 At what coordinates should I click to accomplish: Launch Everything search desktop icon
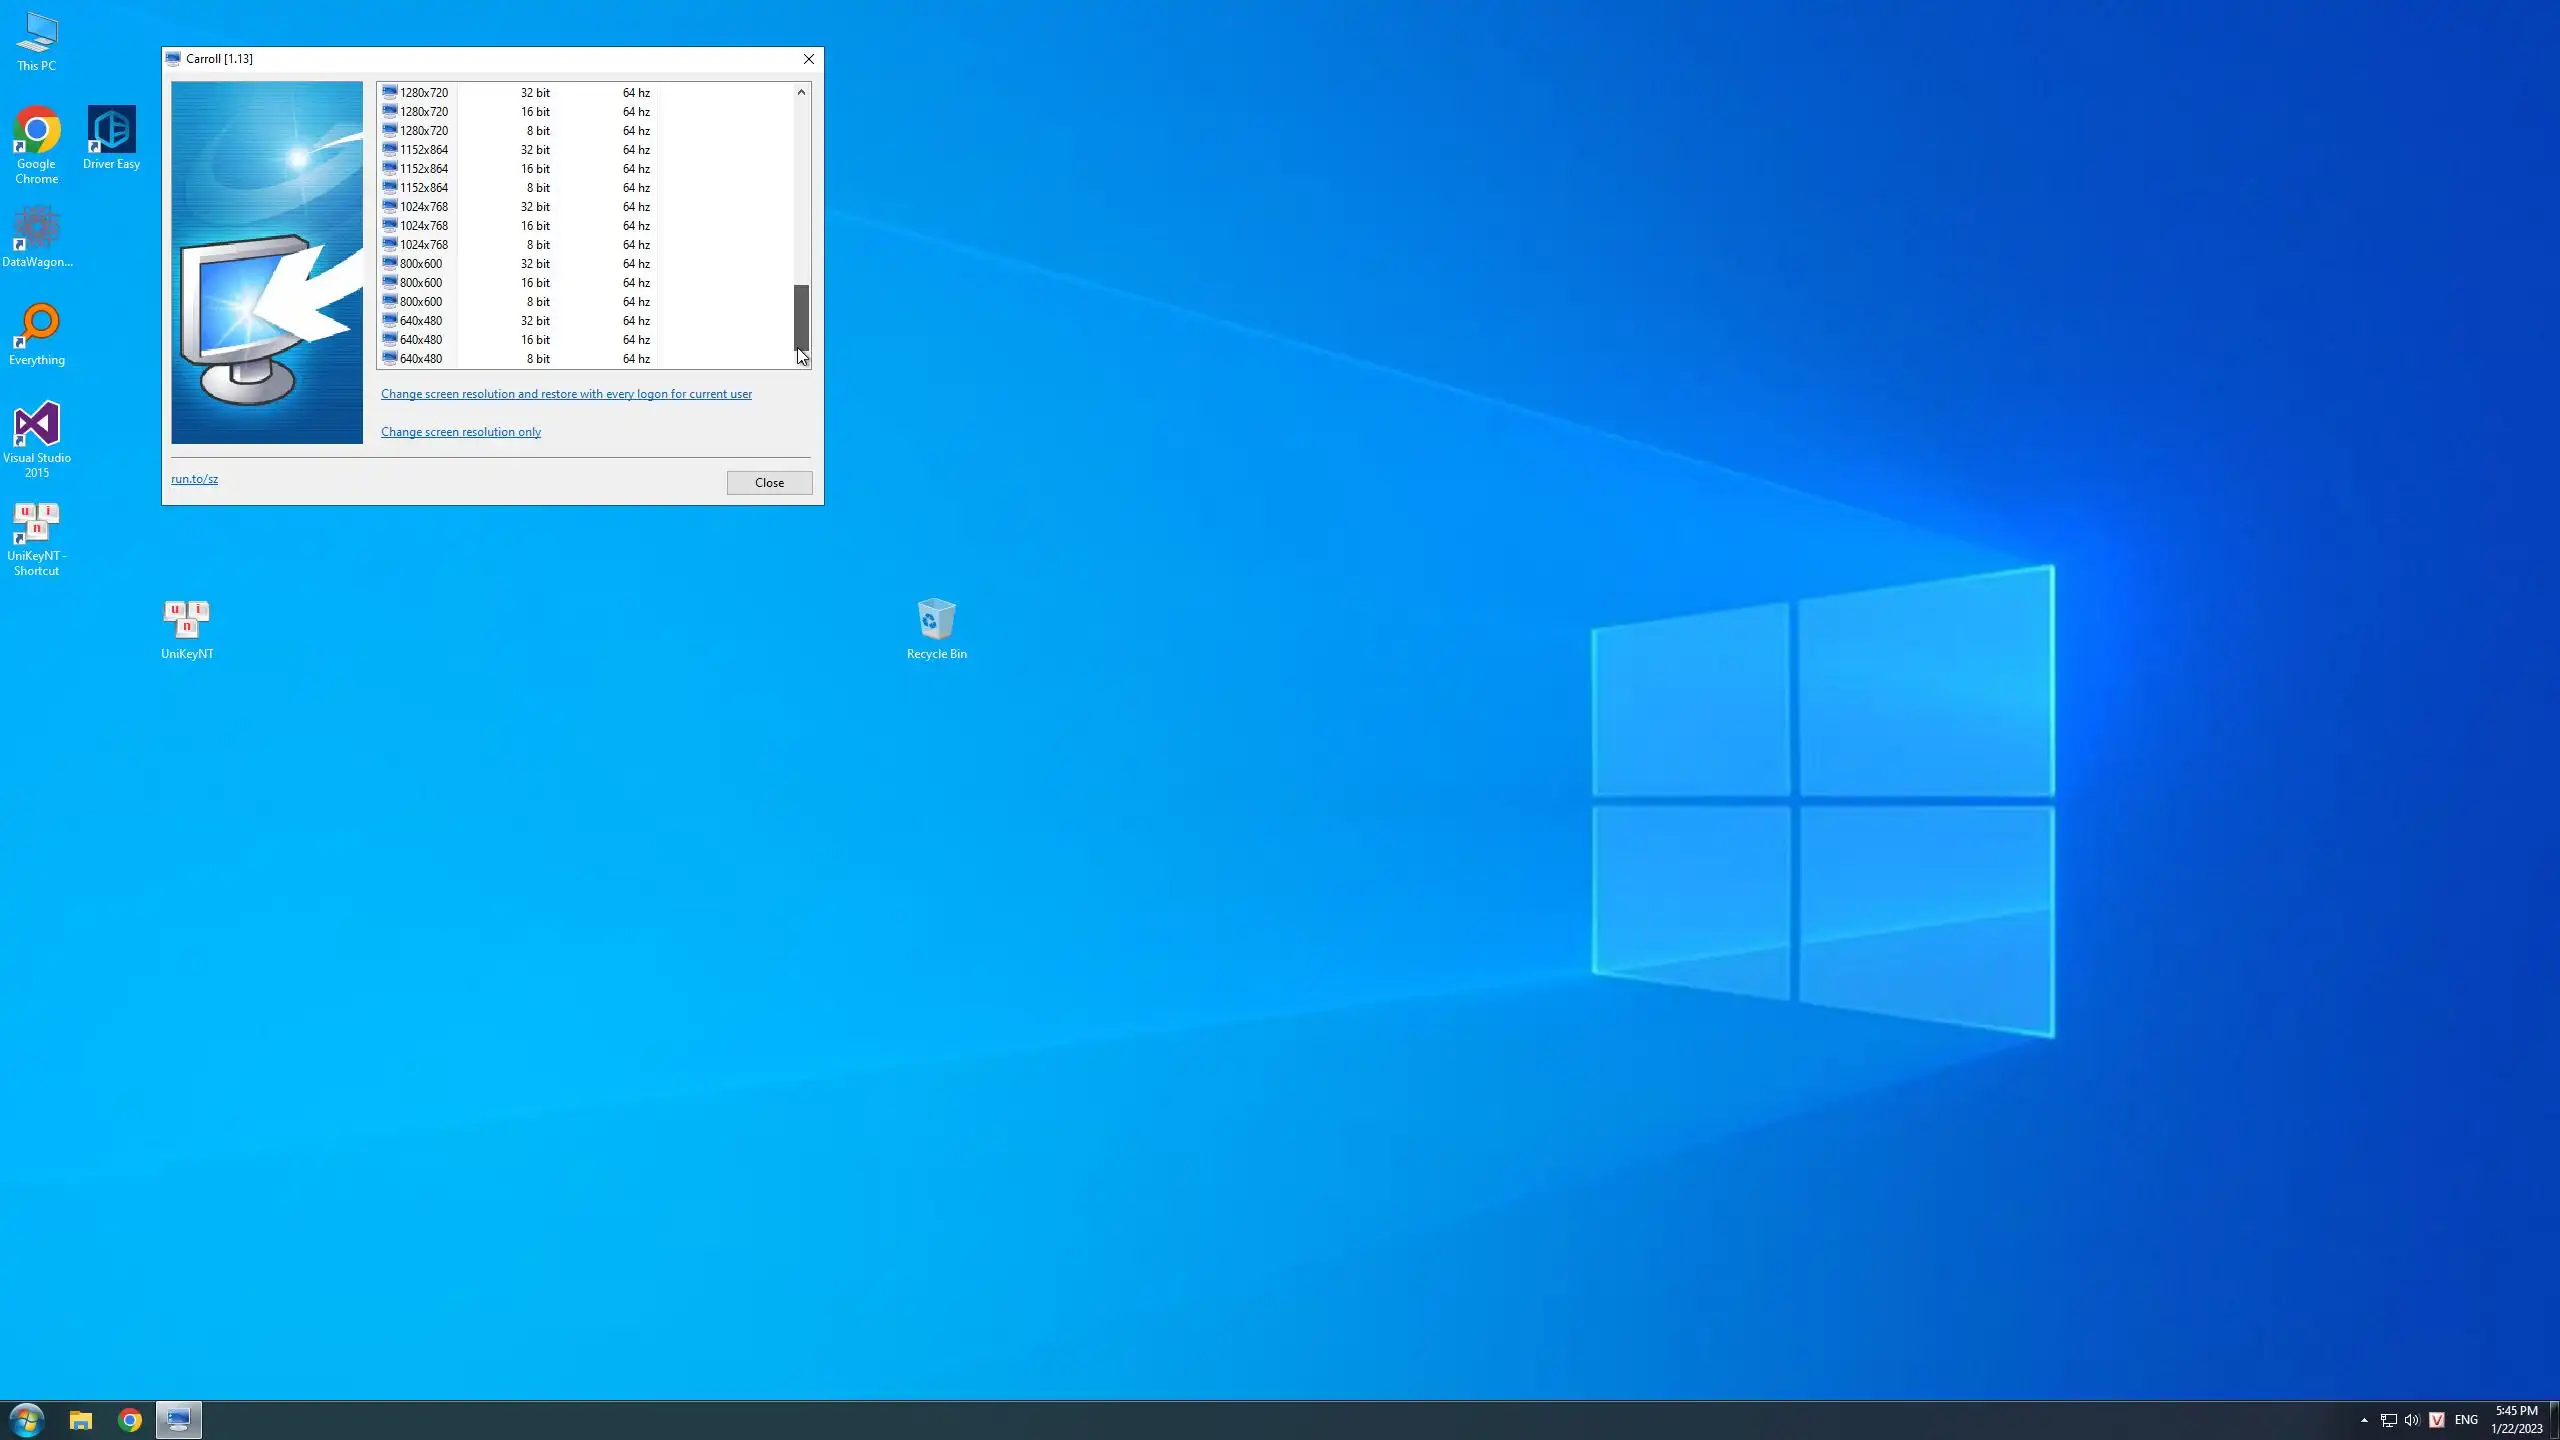coord(37,327)
